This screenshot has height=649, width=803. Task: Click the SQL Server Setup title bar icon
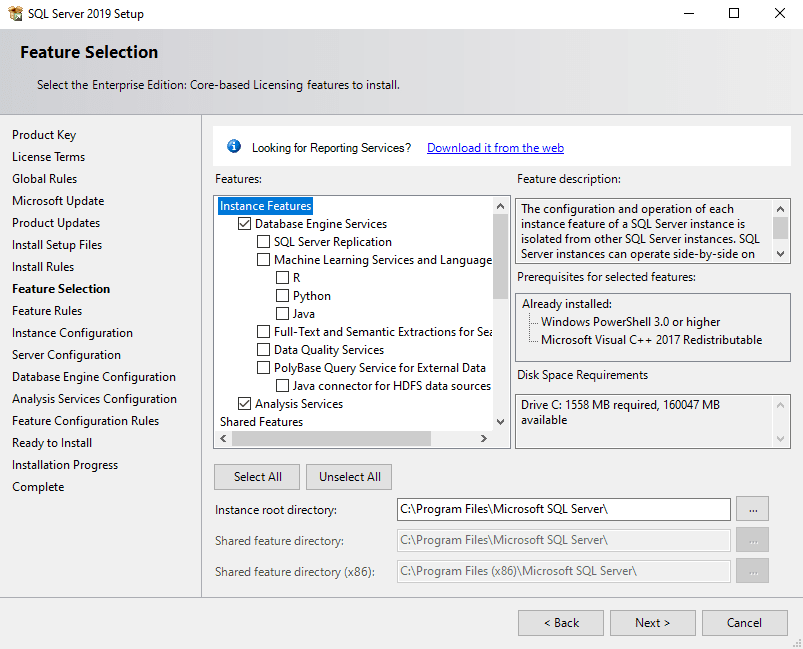15,14
